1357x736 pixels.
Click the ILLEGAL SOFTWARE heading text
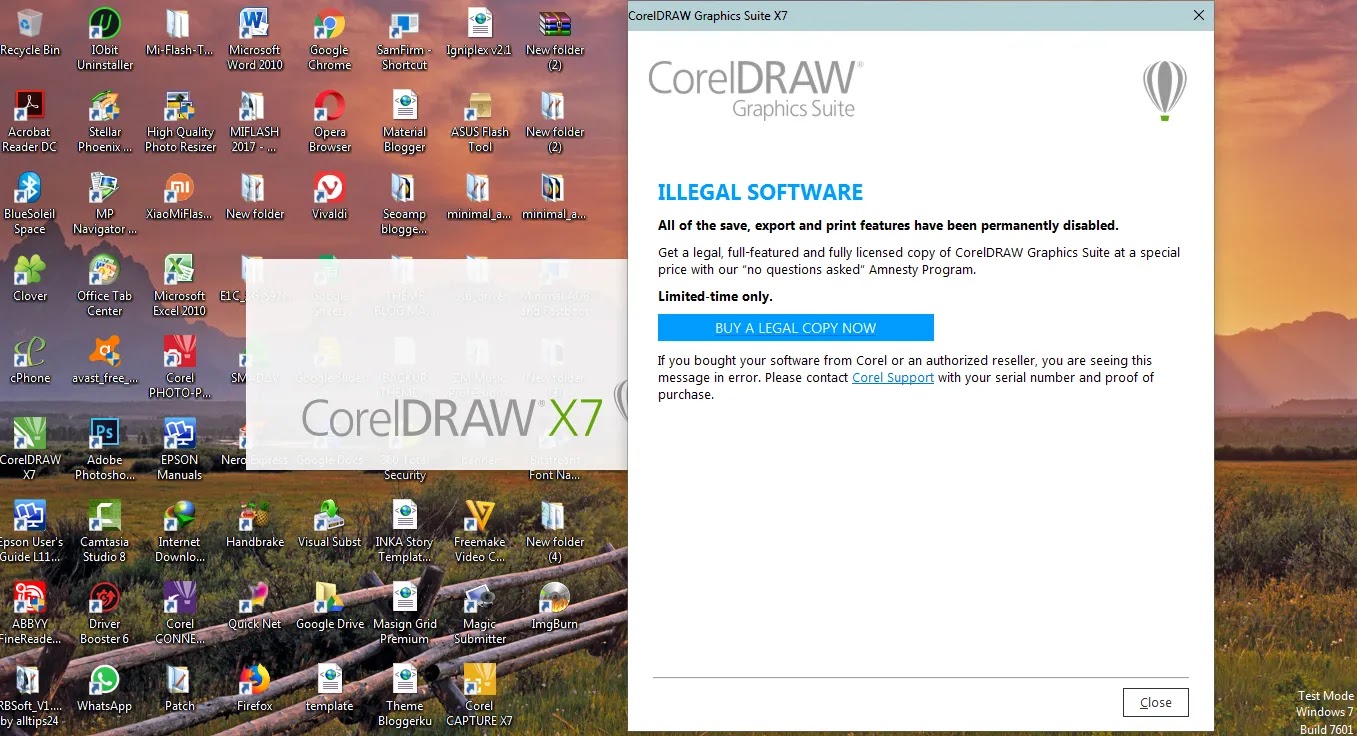tap(760, 193)
